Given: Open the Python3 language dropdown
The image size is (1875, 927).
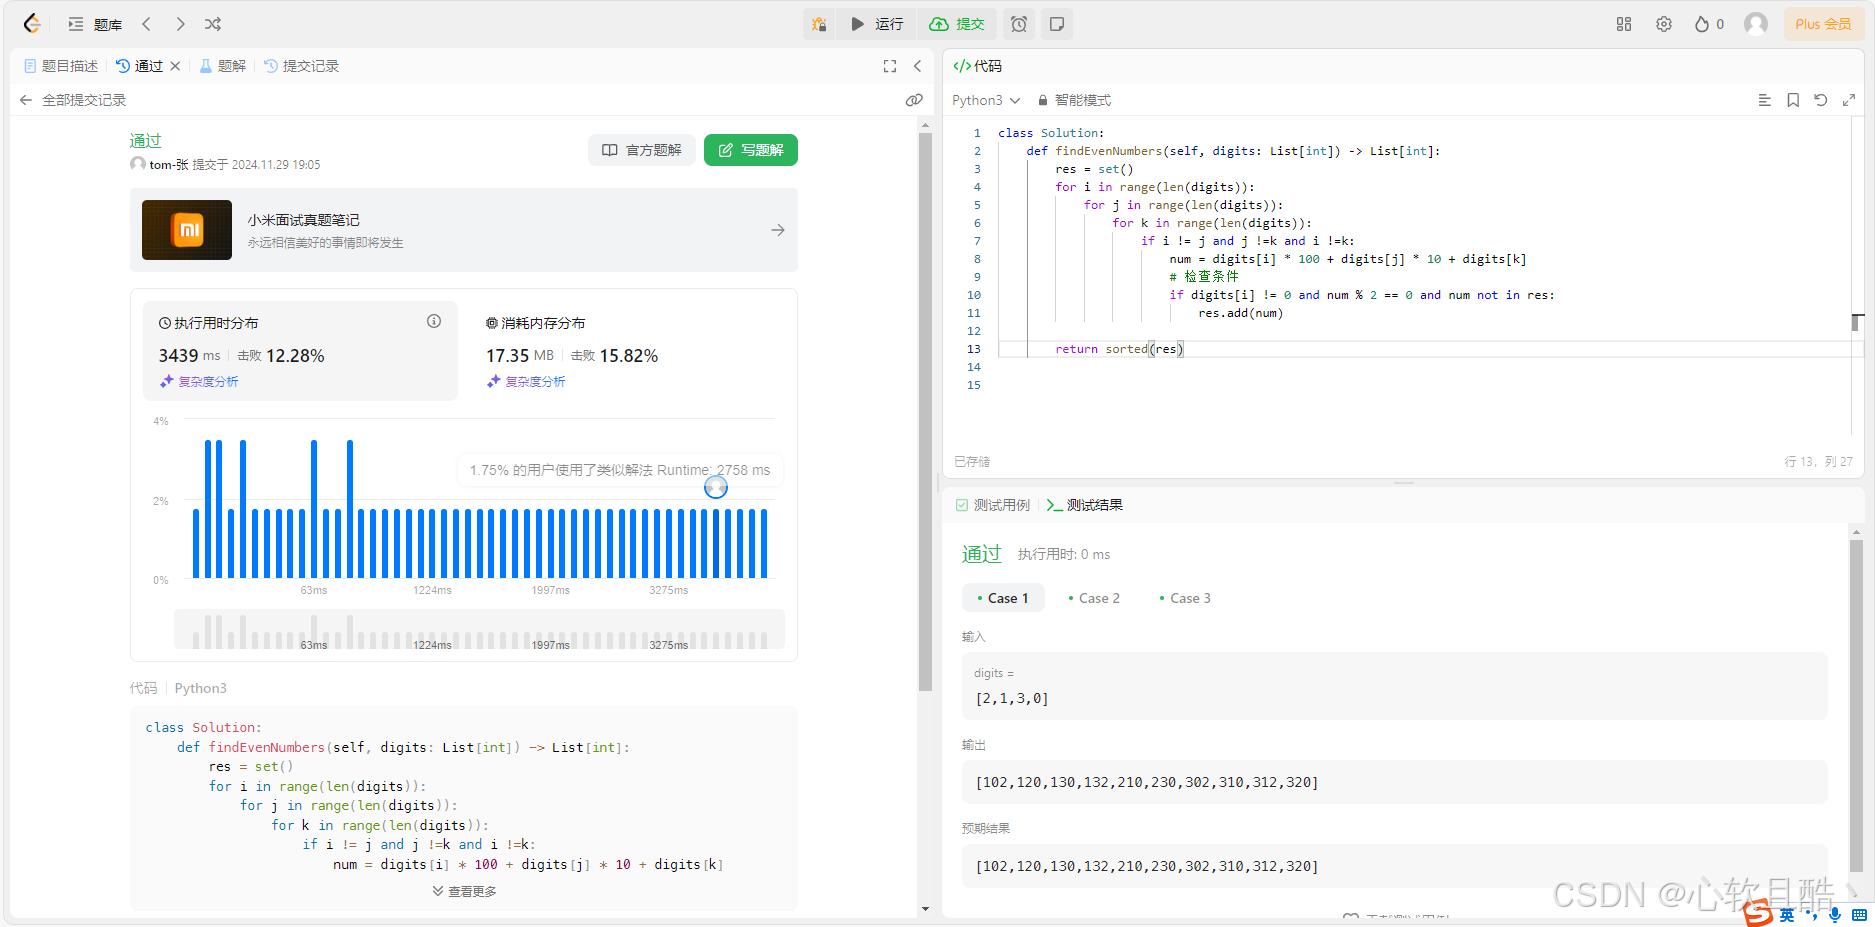Looking at the screenshot, I should 985,100.
